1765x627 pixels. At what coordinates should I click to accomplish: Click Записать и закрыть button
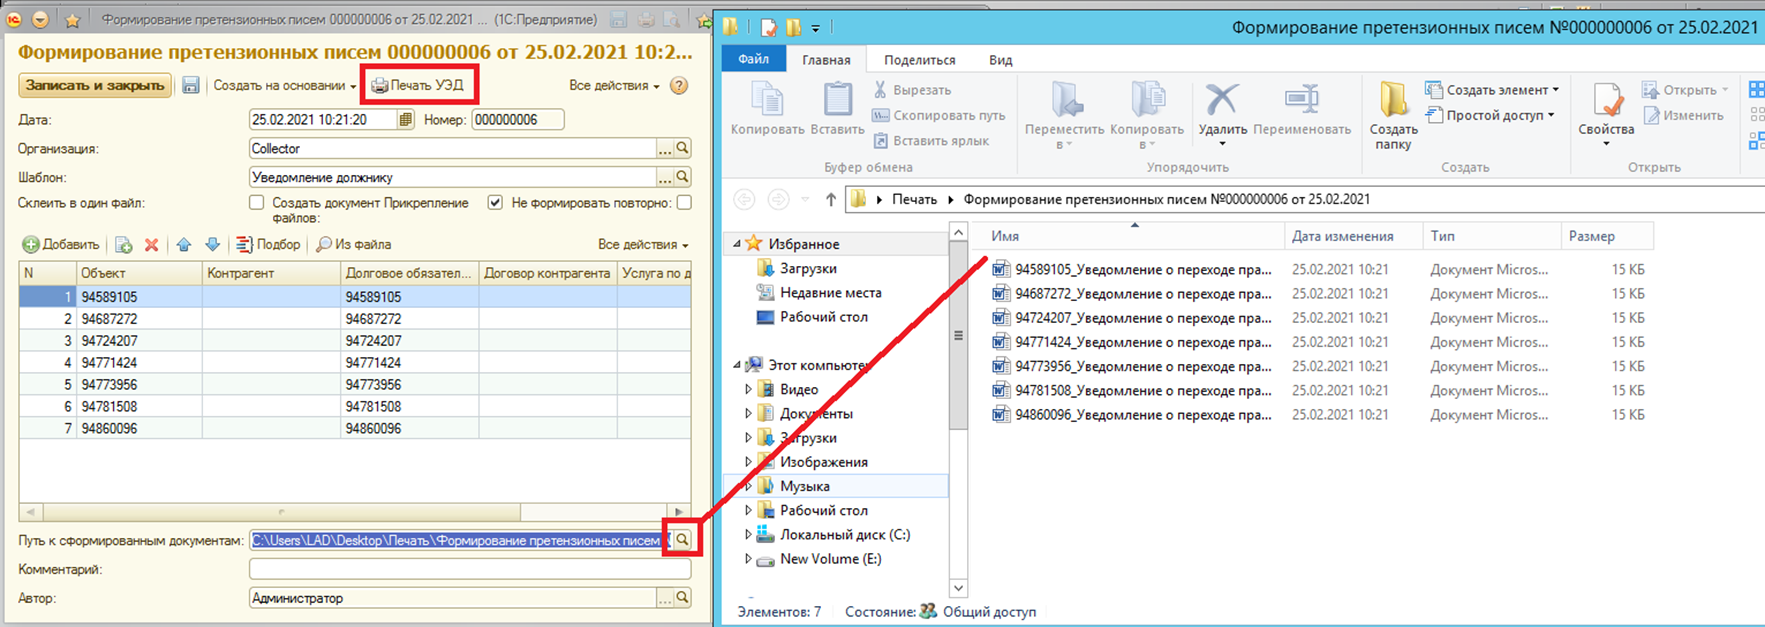[x=95, y=86]
